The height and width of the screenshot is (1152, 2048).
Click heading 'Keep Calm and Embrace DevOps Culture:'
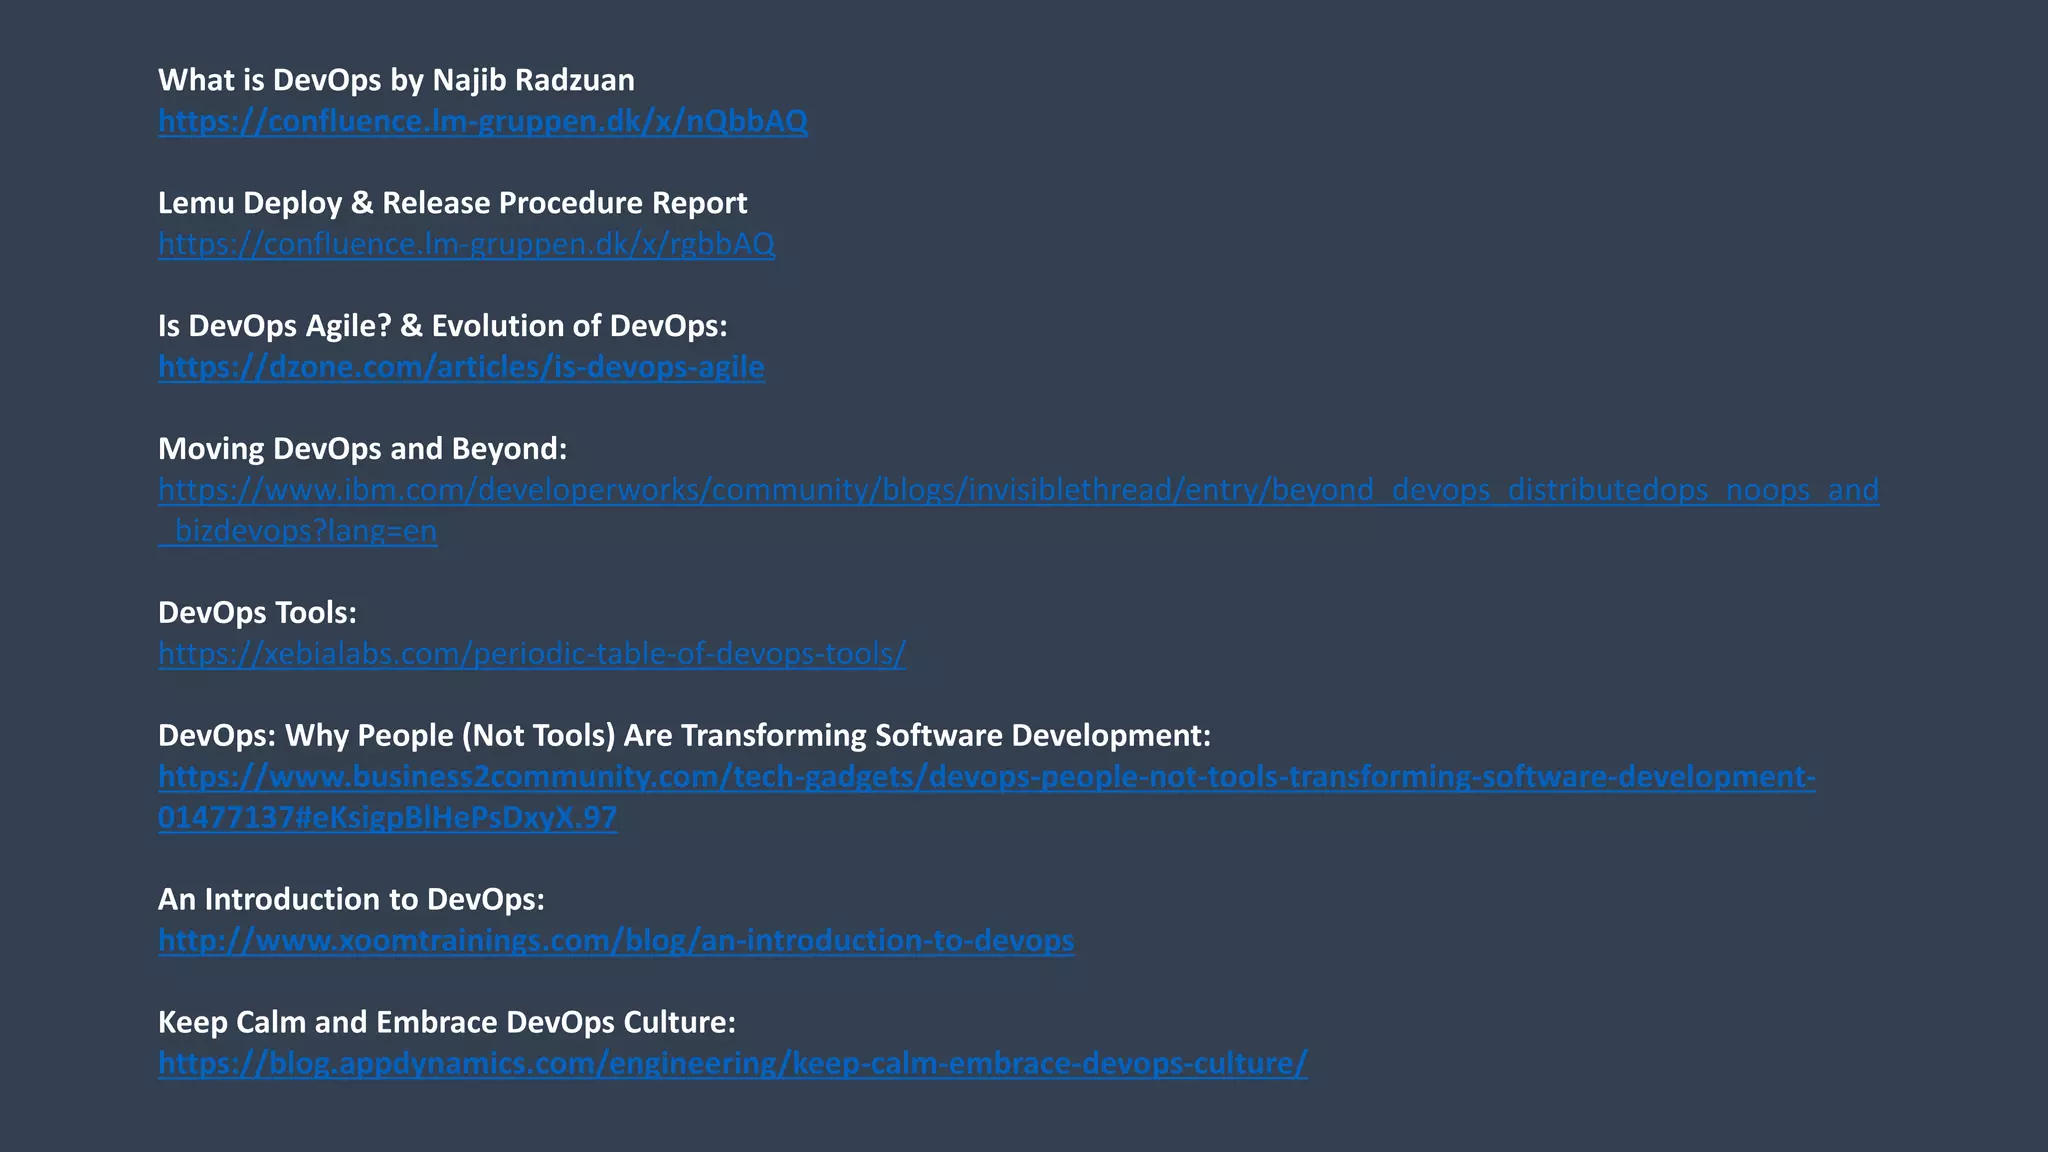[x=447, y=1023]
